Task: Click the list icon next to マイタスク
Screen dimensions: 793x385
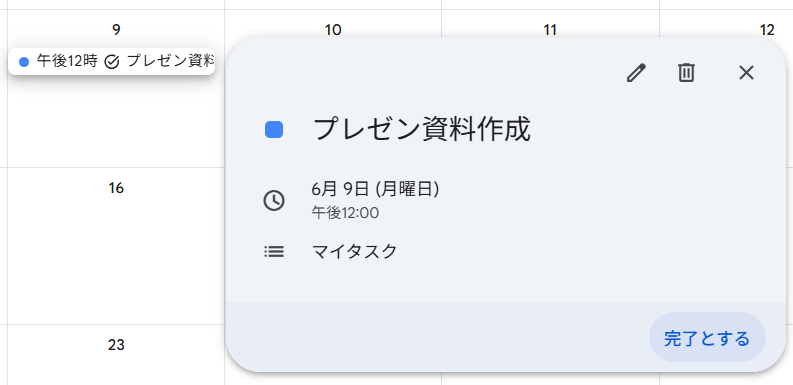Action: pos(274,251)
